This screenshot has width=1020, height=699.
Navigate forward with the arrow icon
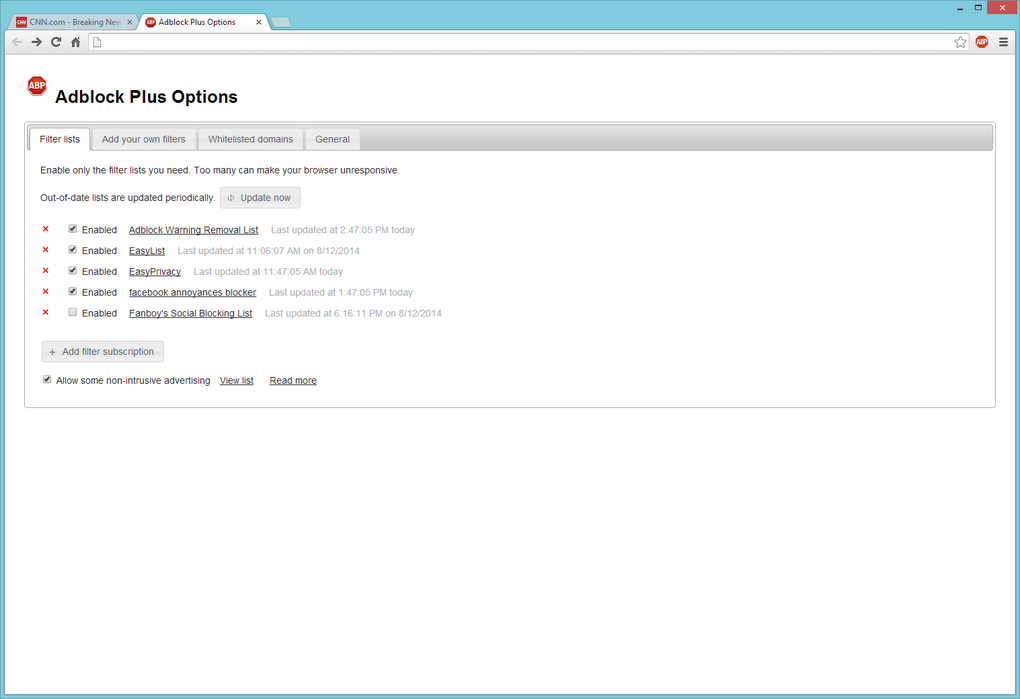[x=36, y=42]
